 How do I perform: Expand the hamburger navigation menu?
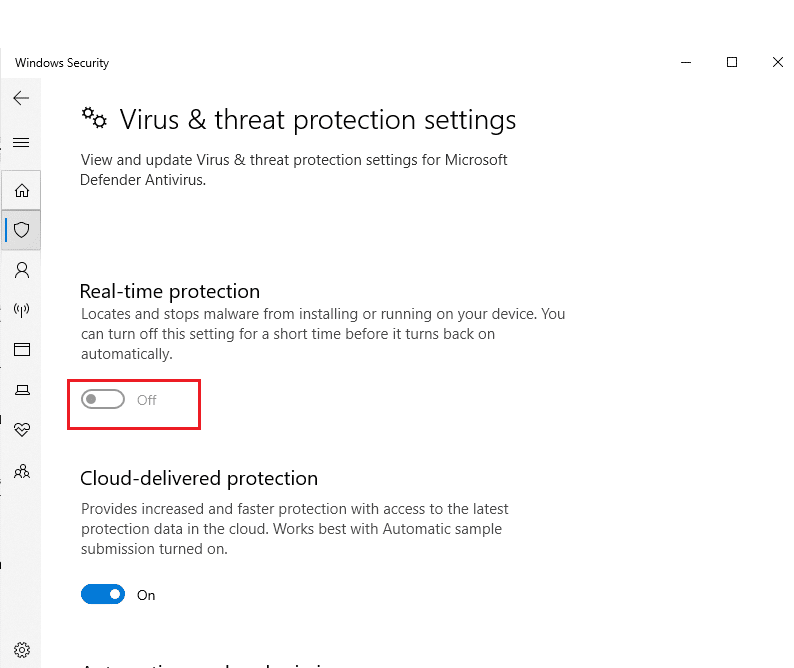tap(21, 143)
